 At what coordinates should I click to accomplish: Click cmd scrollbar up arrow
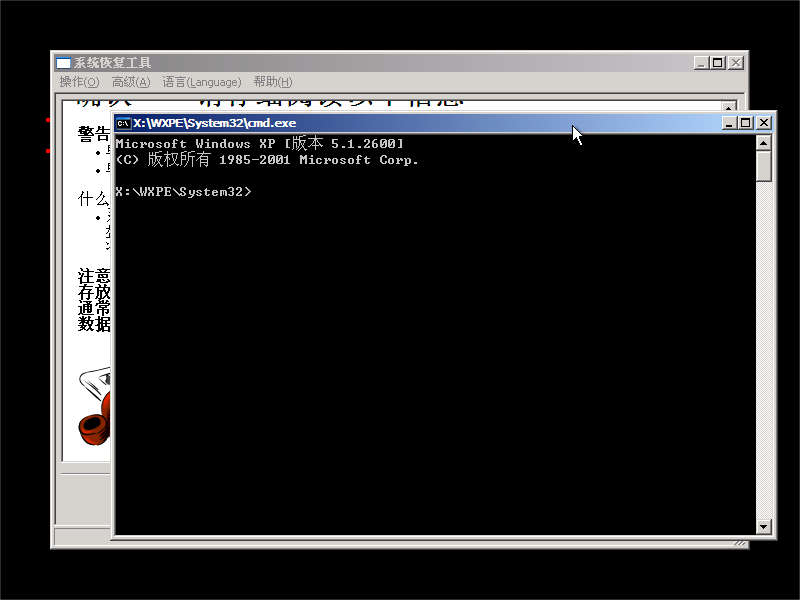click(x=763, y=143)
